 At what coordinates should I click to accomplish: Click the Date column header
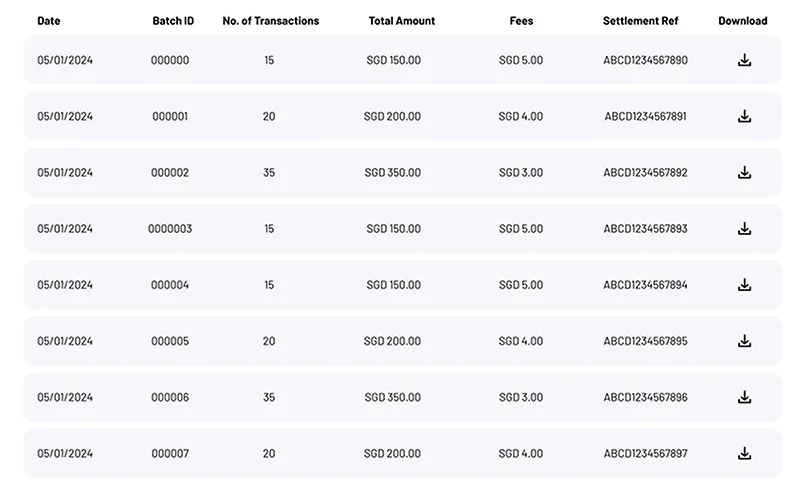coord(48,21)
